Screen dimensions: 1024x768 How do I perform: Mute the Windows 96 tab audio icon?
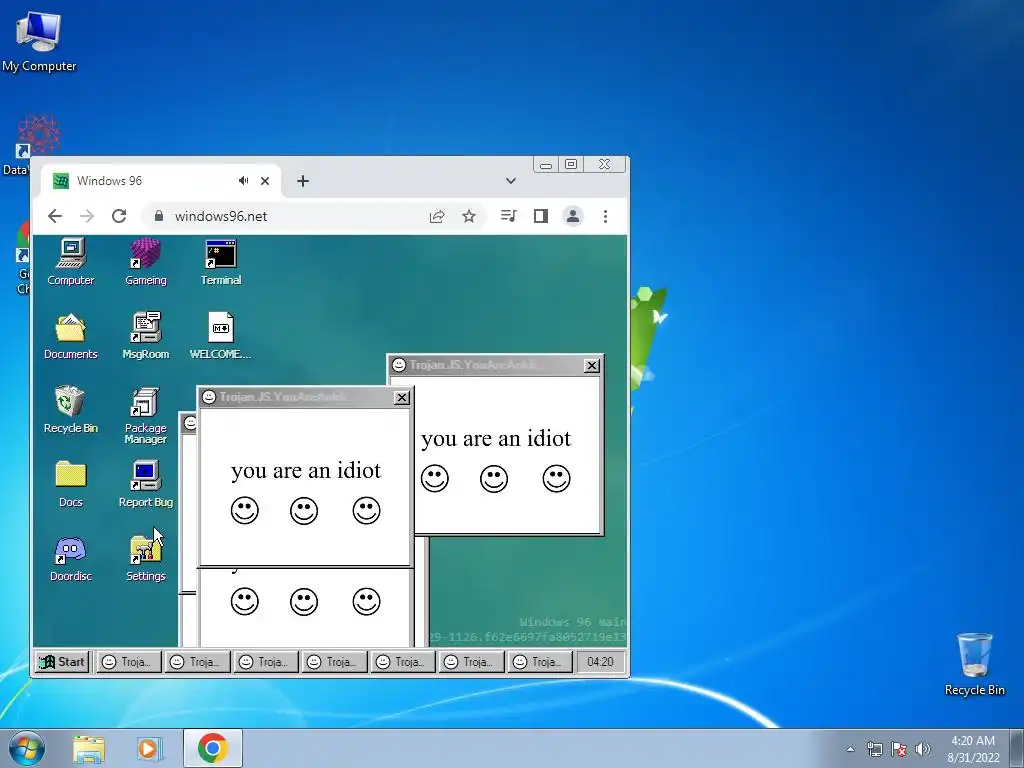244,181
